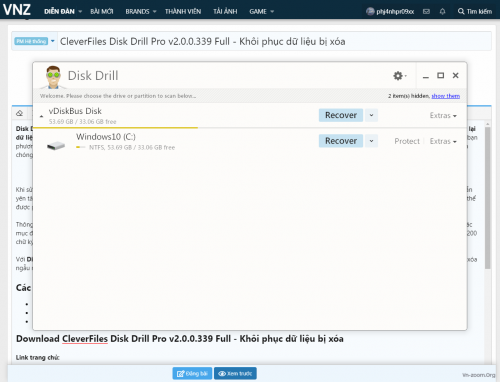The height and width of the screenshot is (382, 500).
Task: Click the Windows10 (C:) drive icon
Action: (x=56, y=145)
